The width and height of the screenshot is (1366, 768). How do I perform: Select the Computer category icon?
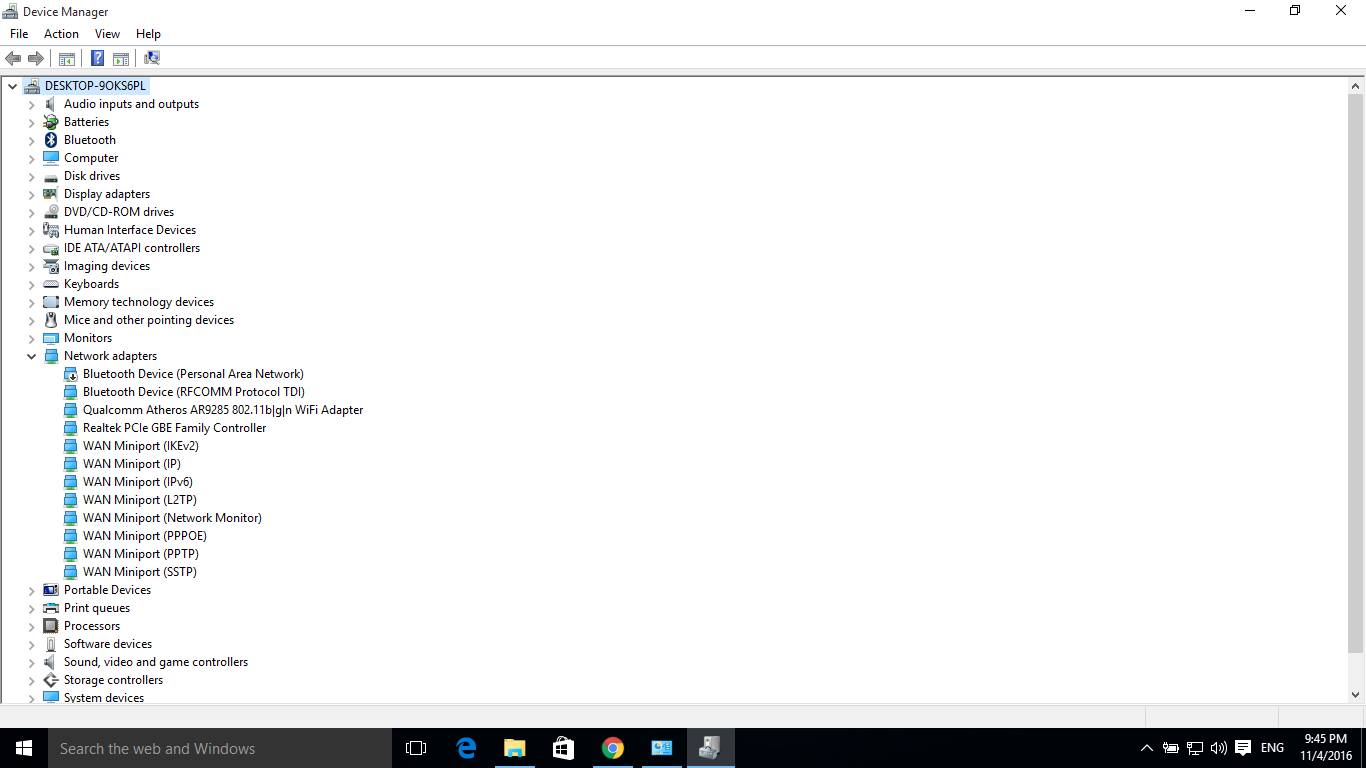pos(51,158)
